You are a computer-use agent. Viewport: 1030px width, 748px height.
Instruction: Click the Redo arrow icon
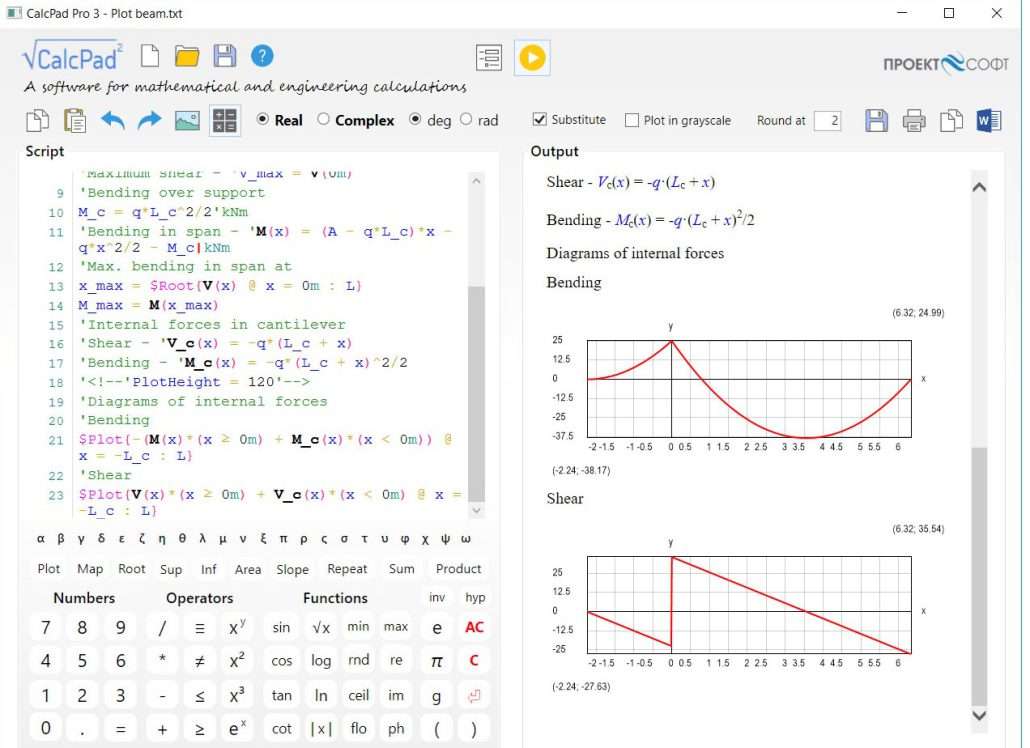pyautogui.click(x=149, y=121)
